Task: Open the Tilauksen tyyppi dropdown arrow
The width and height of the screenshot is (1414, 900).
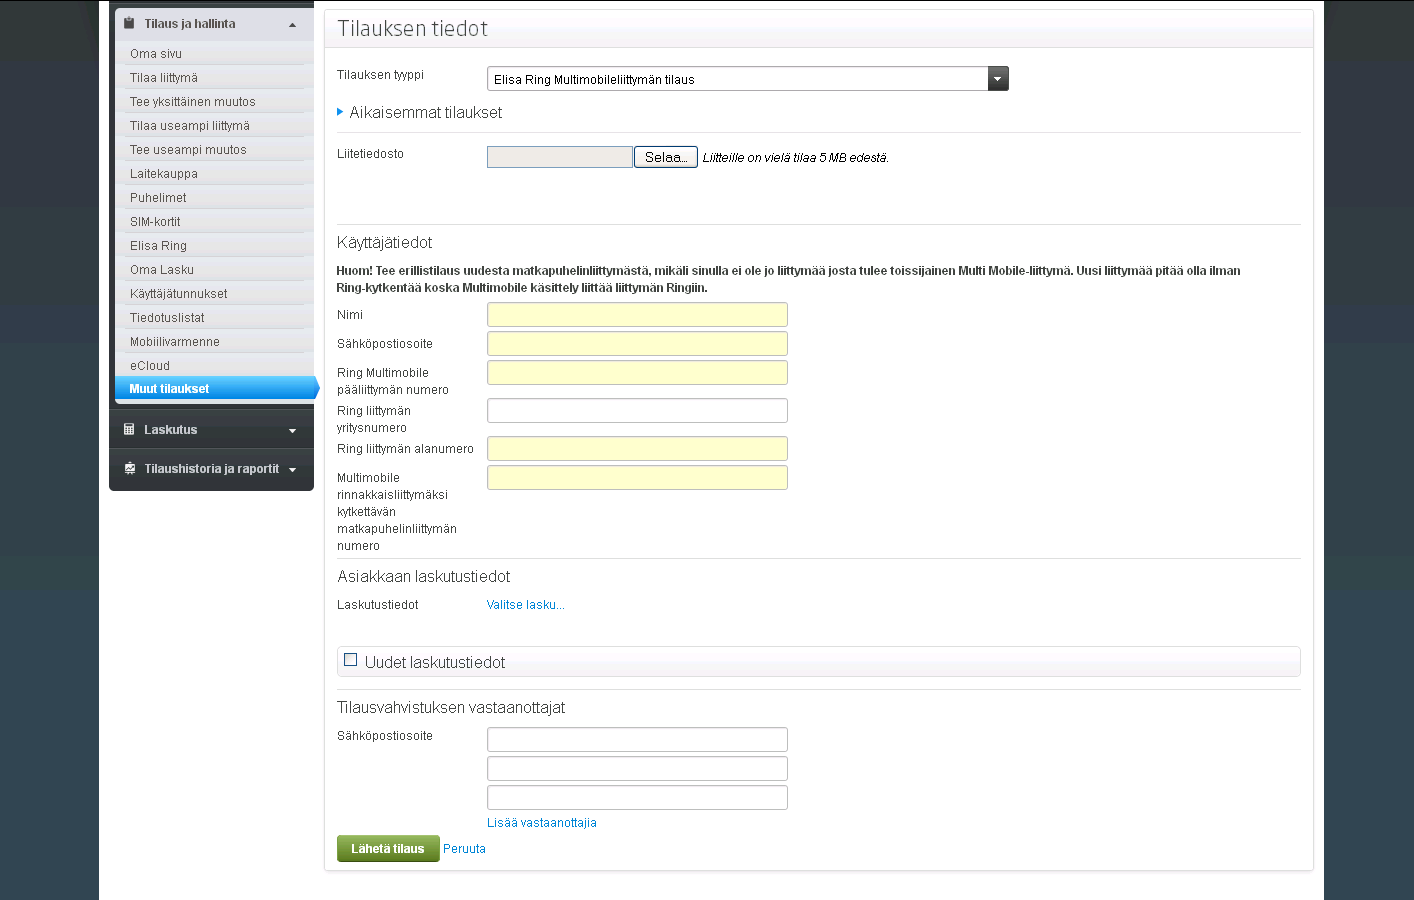Action: (998, 79)
